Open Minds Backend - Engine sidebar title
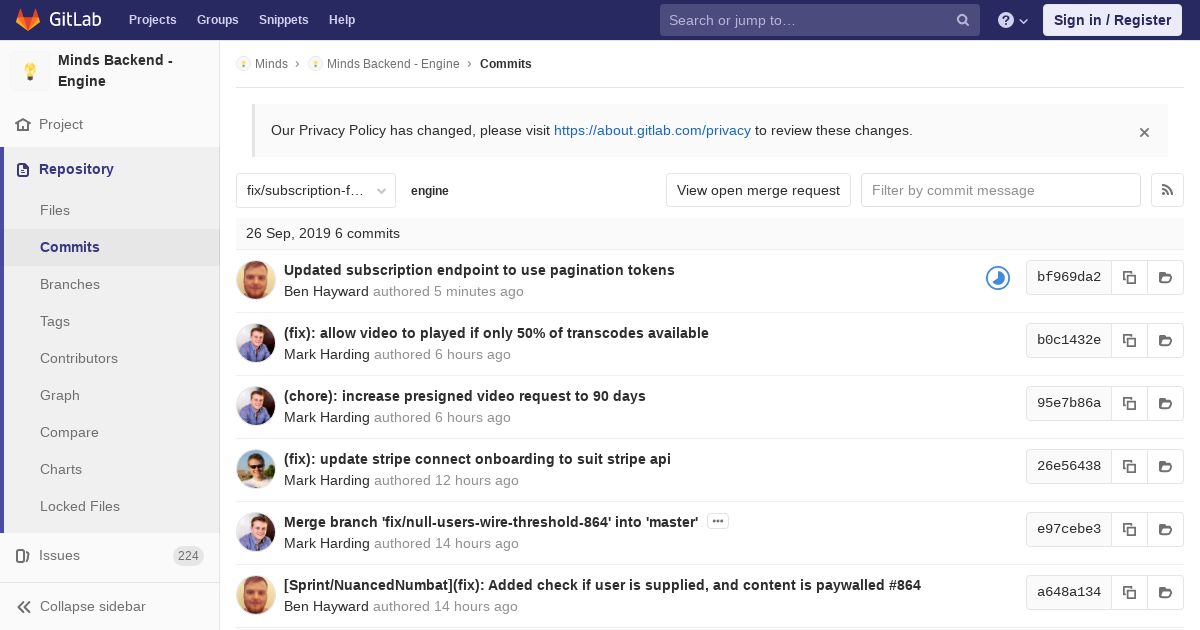The height and width of the screenshot is (630, 1200). (115, 71)
